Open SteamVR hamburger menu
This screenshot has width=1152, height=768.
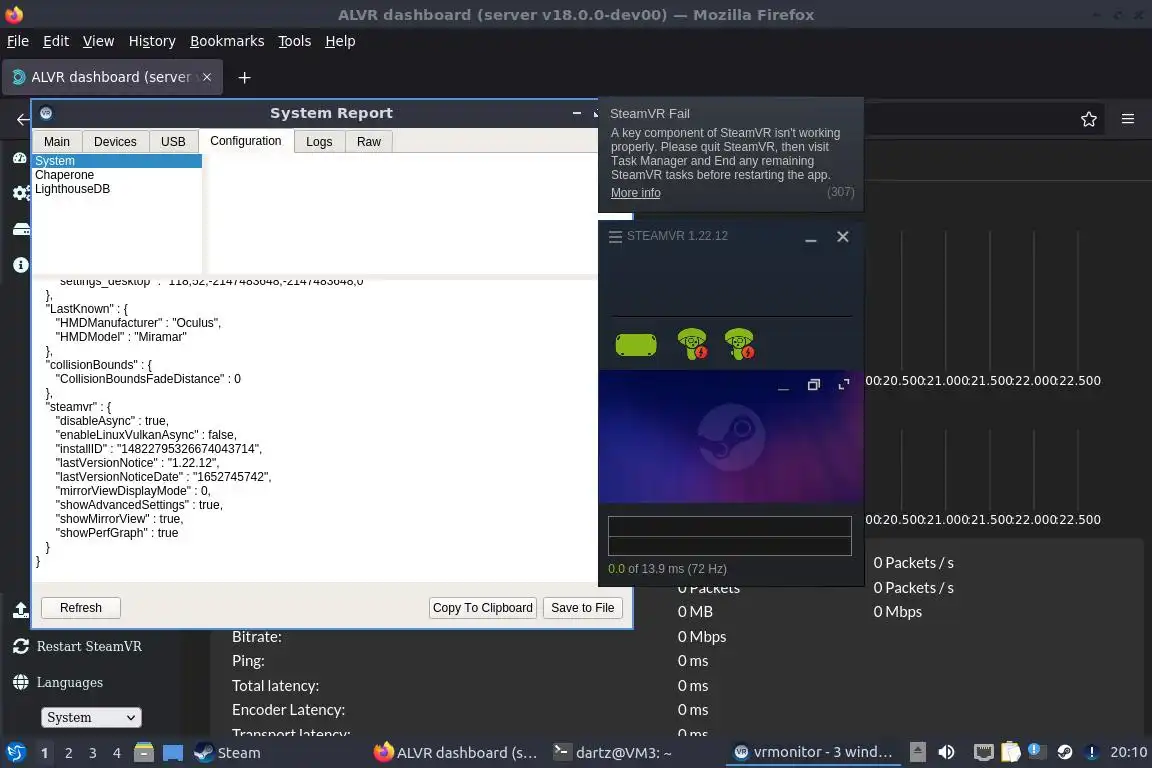[x=616, y=237]
